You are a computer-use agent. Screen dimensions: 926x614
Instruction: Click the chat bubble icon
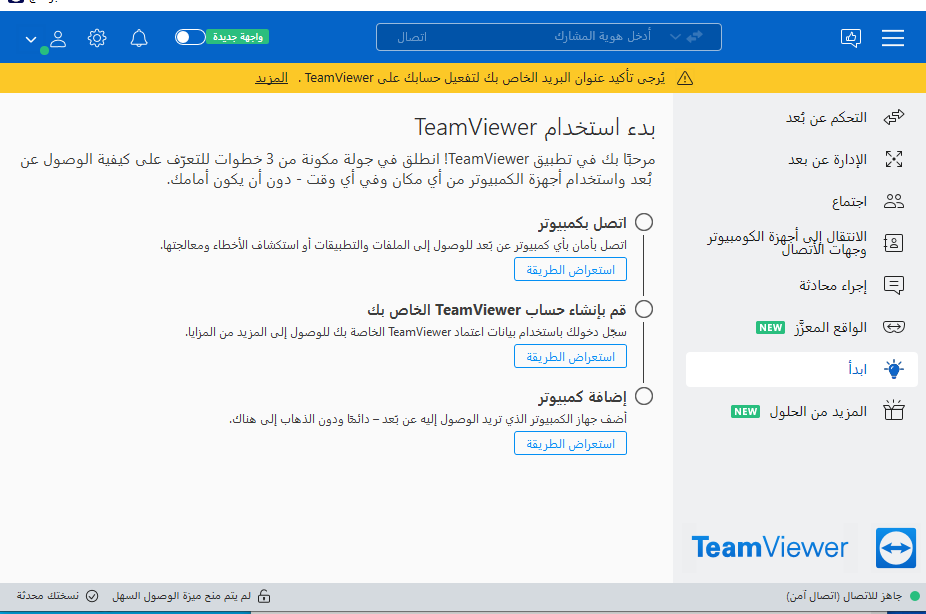point(894,285)
